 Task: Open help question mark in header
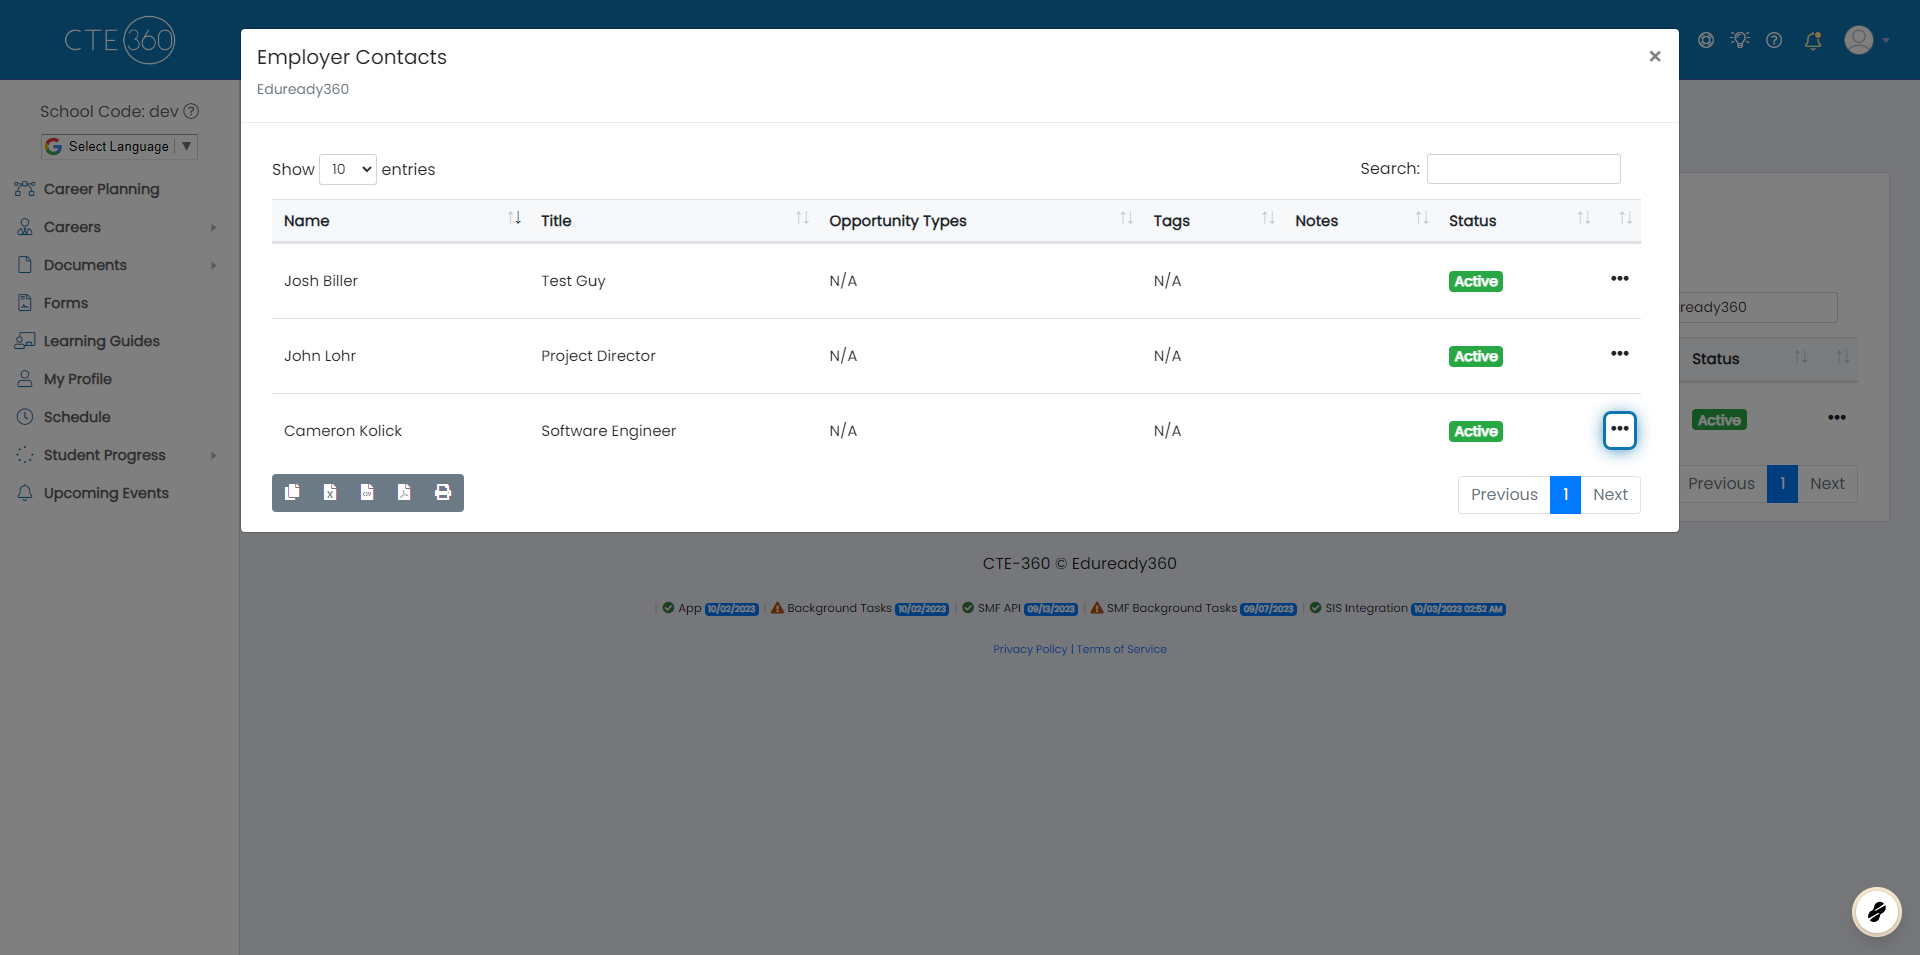point(1774,40)
